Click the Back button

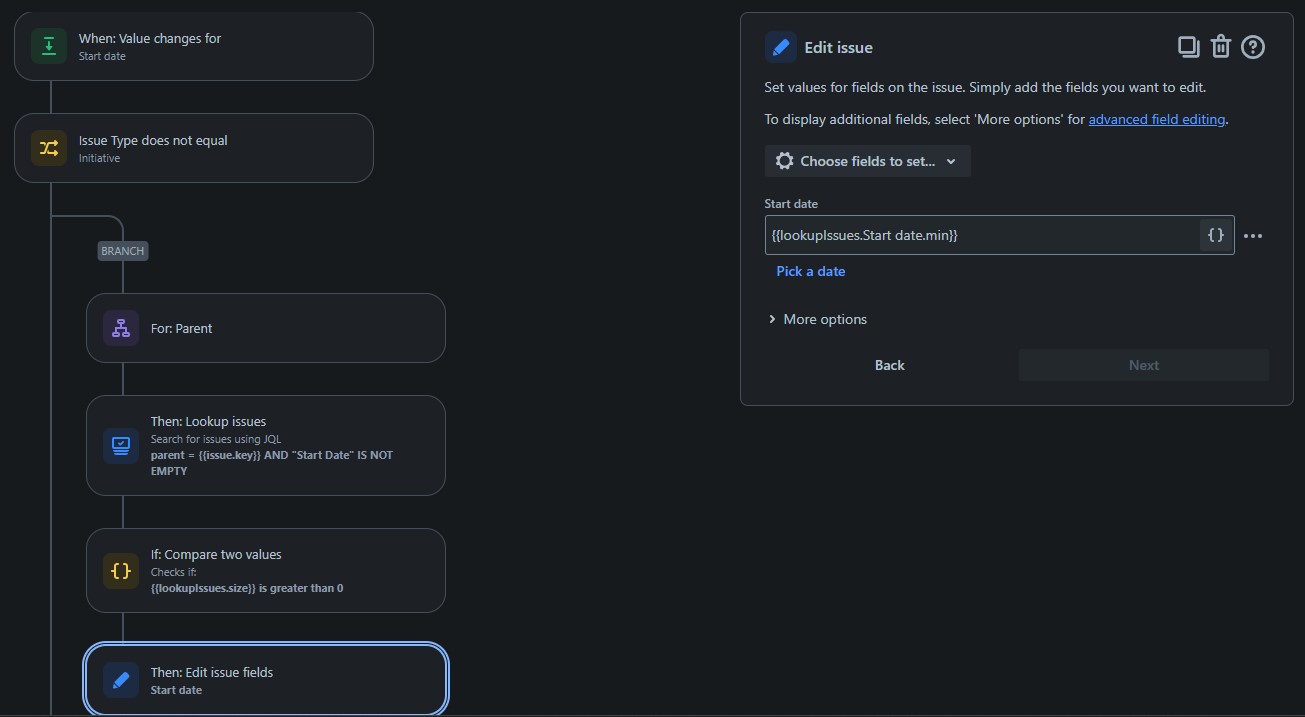[889, 365]
